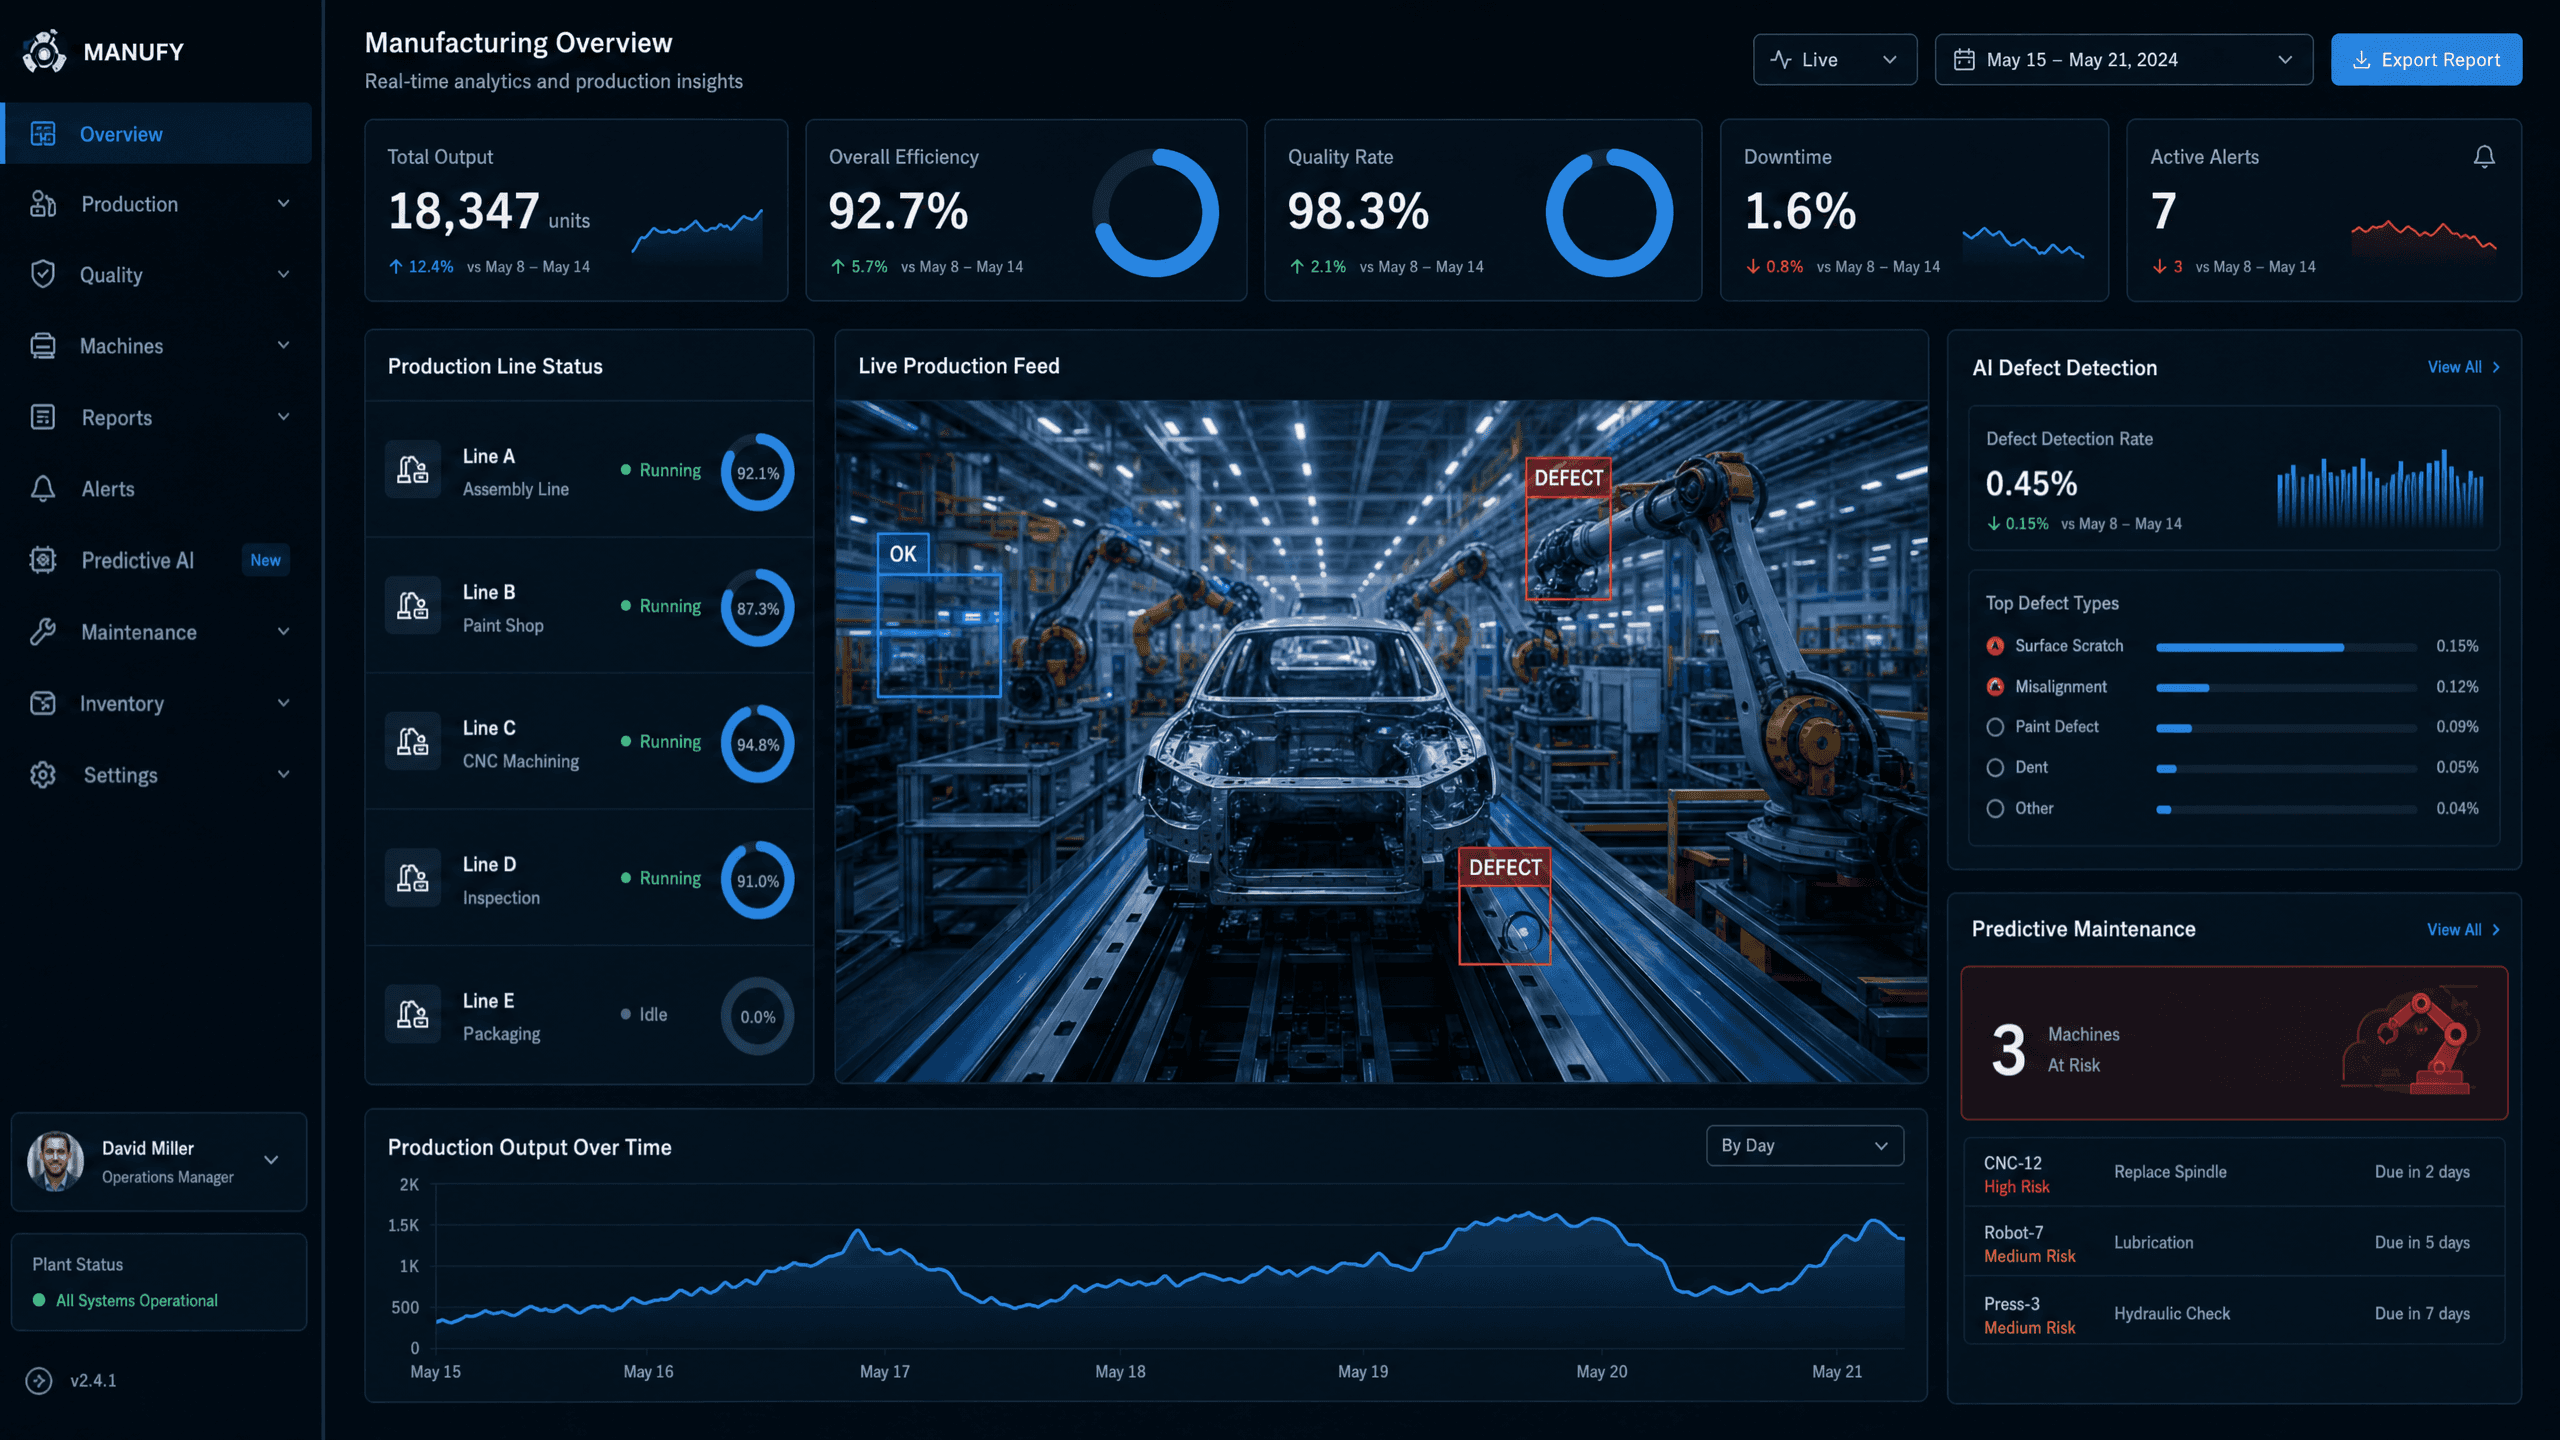Select the Misalignment defect type radio

pos(1995,687)
